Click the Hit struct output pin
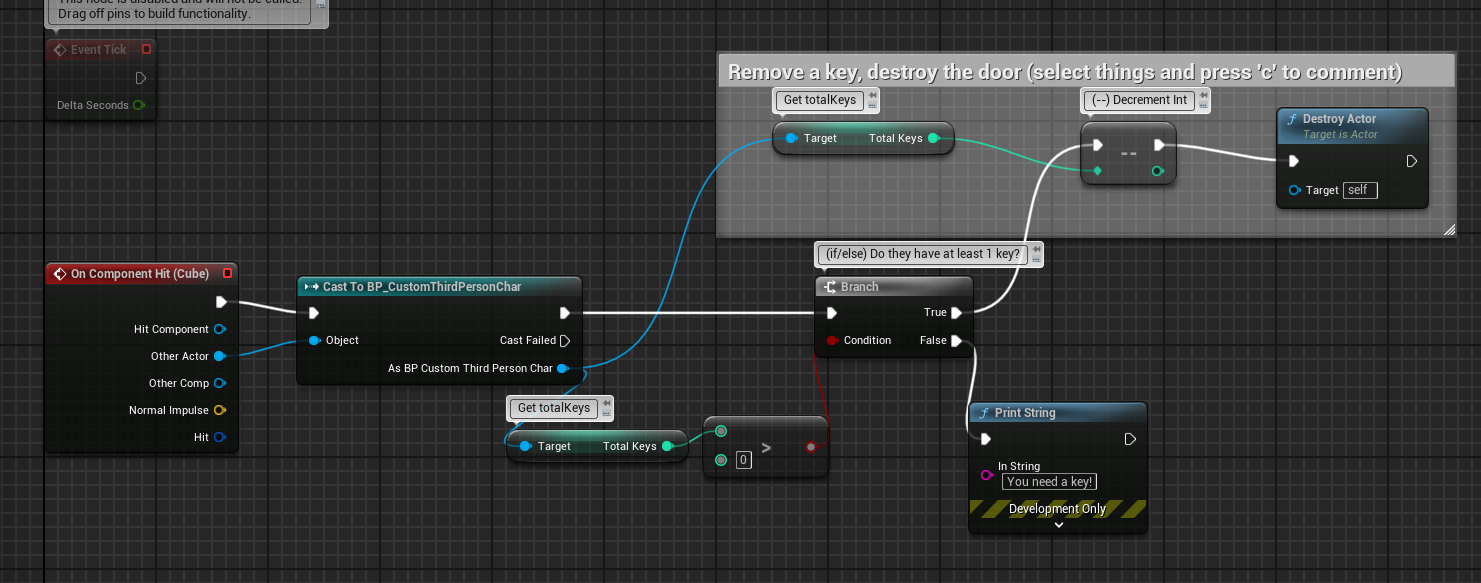Screen dimensions: 1481x583 [219, 437]
